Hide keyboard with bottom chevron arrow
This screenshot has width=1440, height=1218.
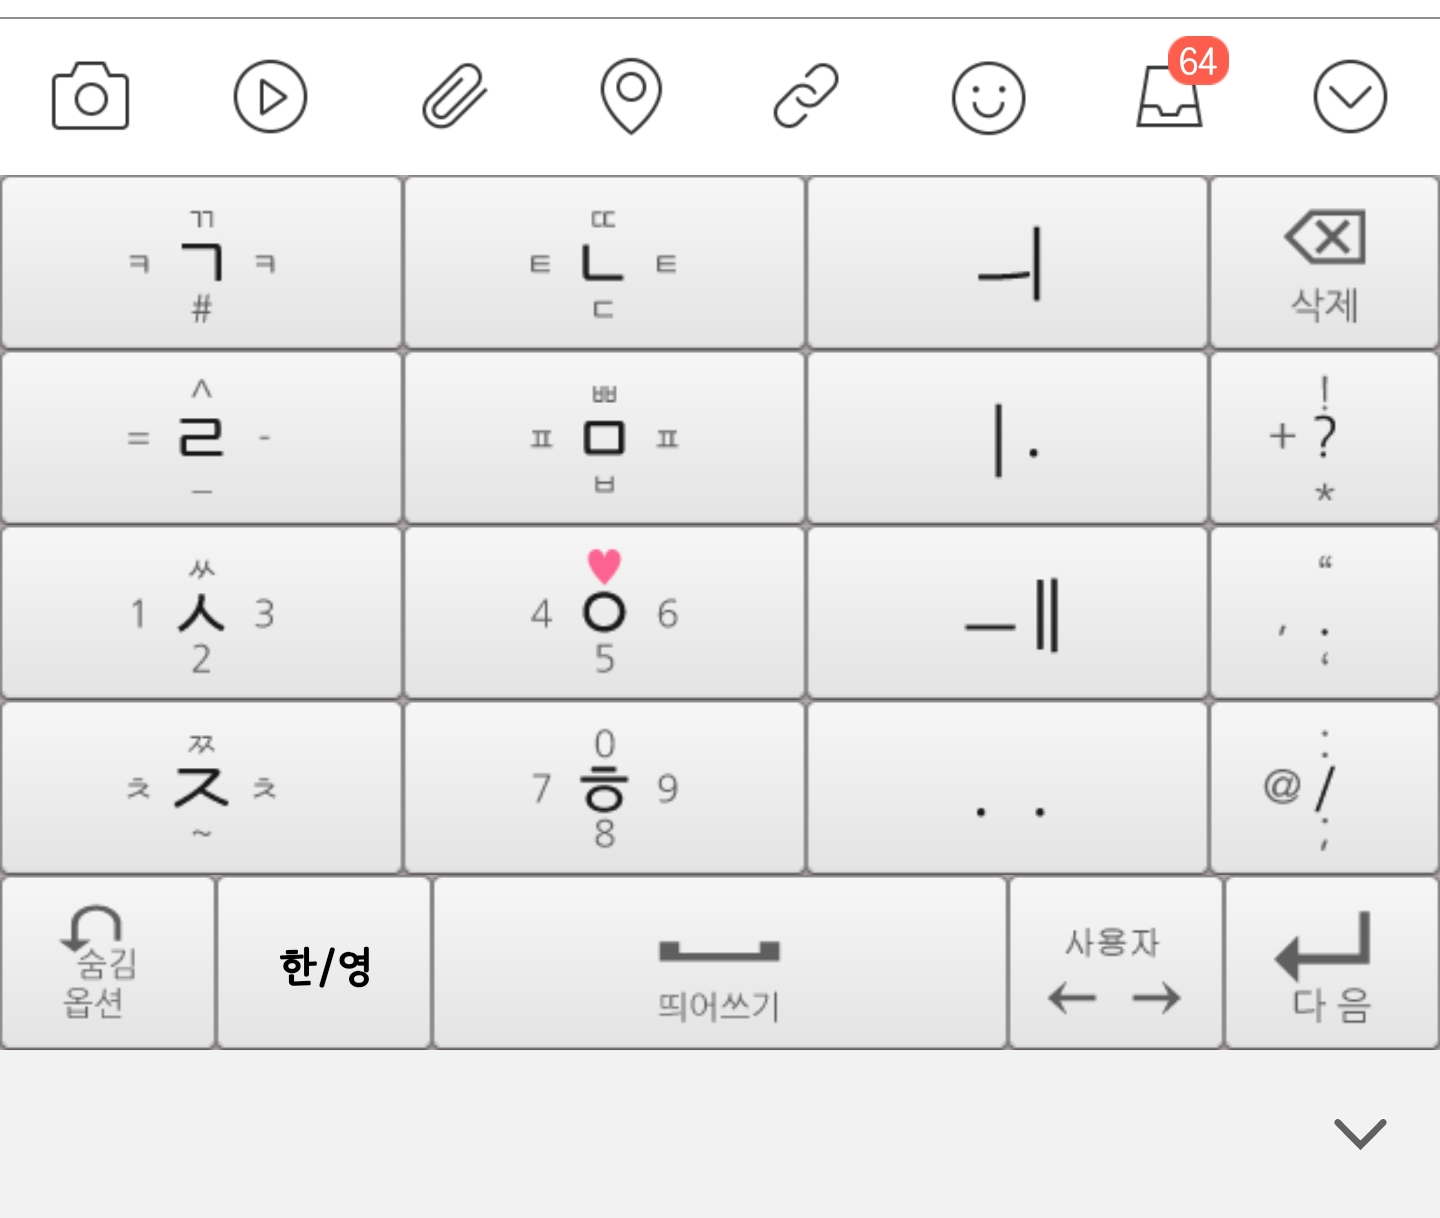pyautogui.click(x=1360, y=1133)
